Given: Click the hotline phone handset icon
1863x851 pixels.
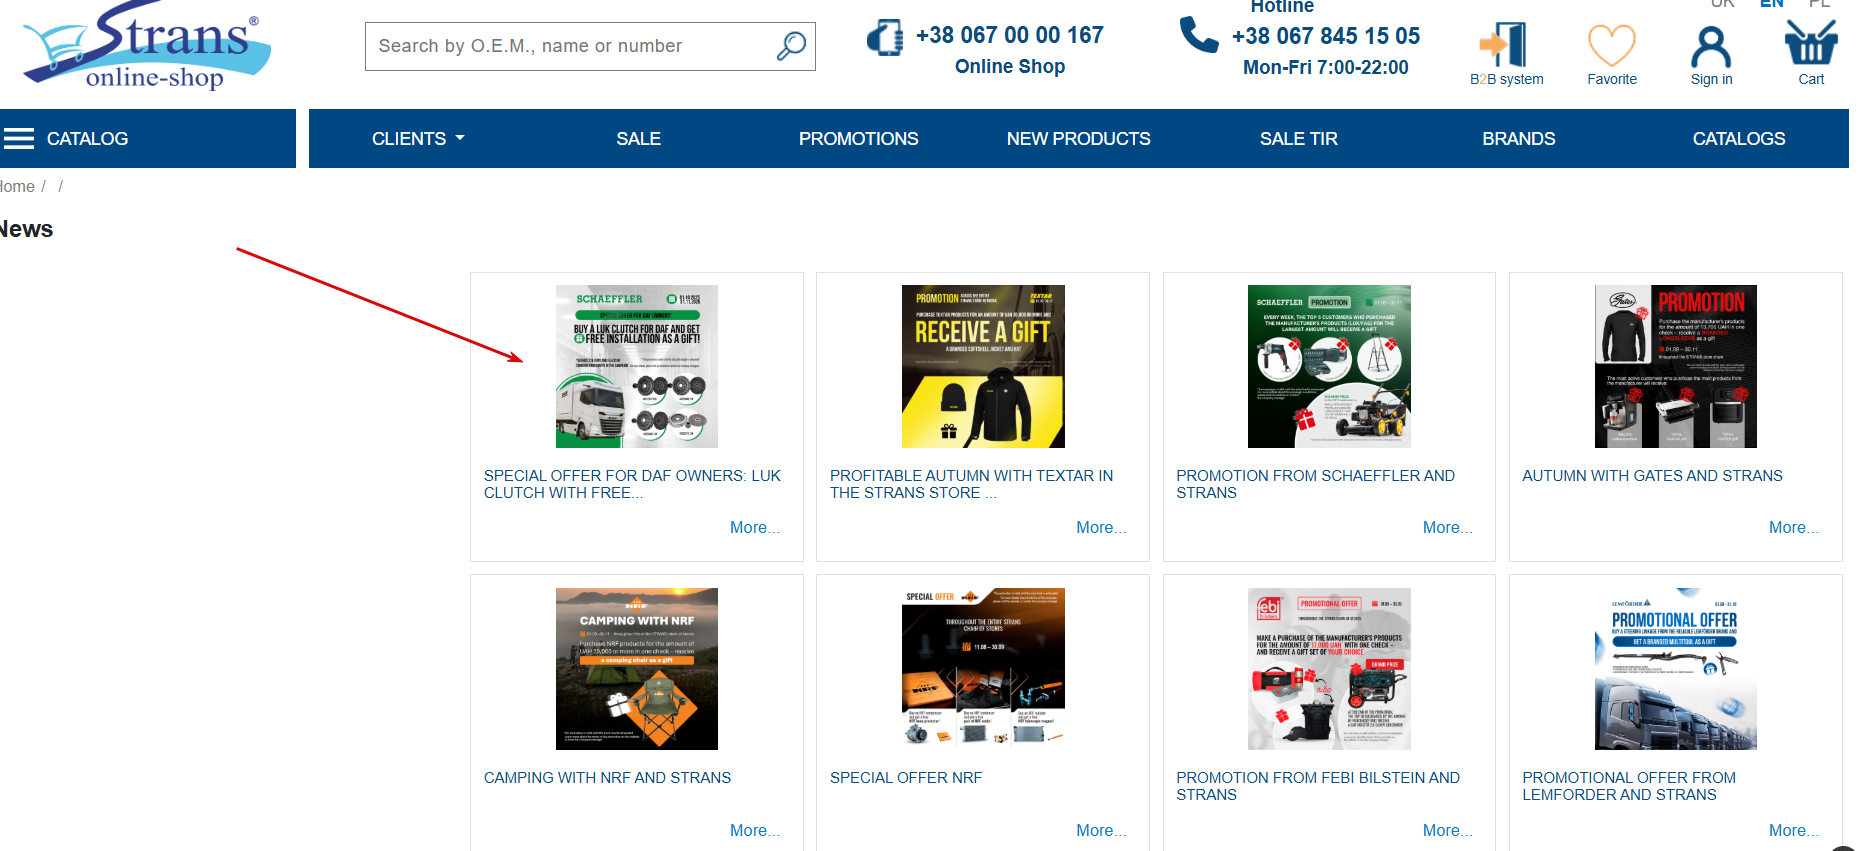Looking at the screenshot, I should (1198, 34).
